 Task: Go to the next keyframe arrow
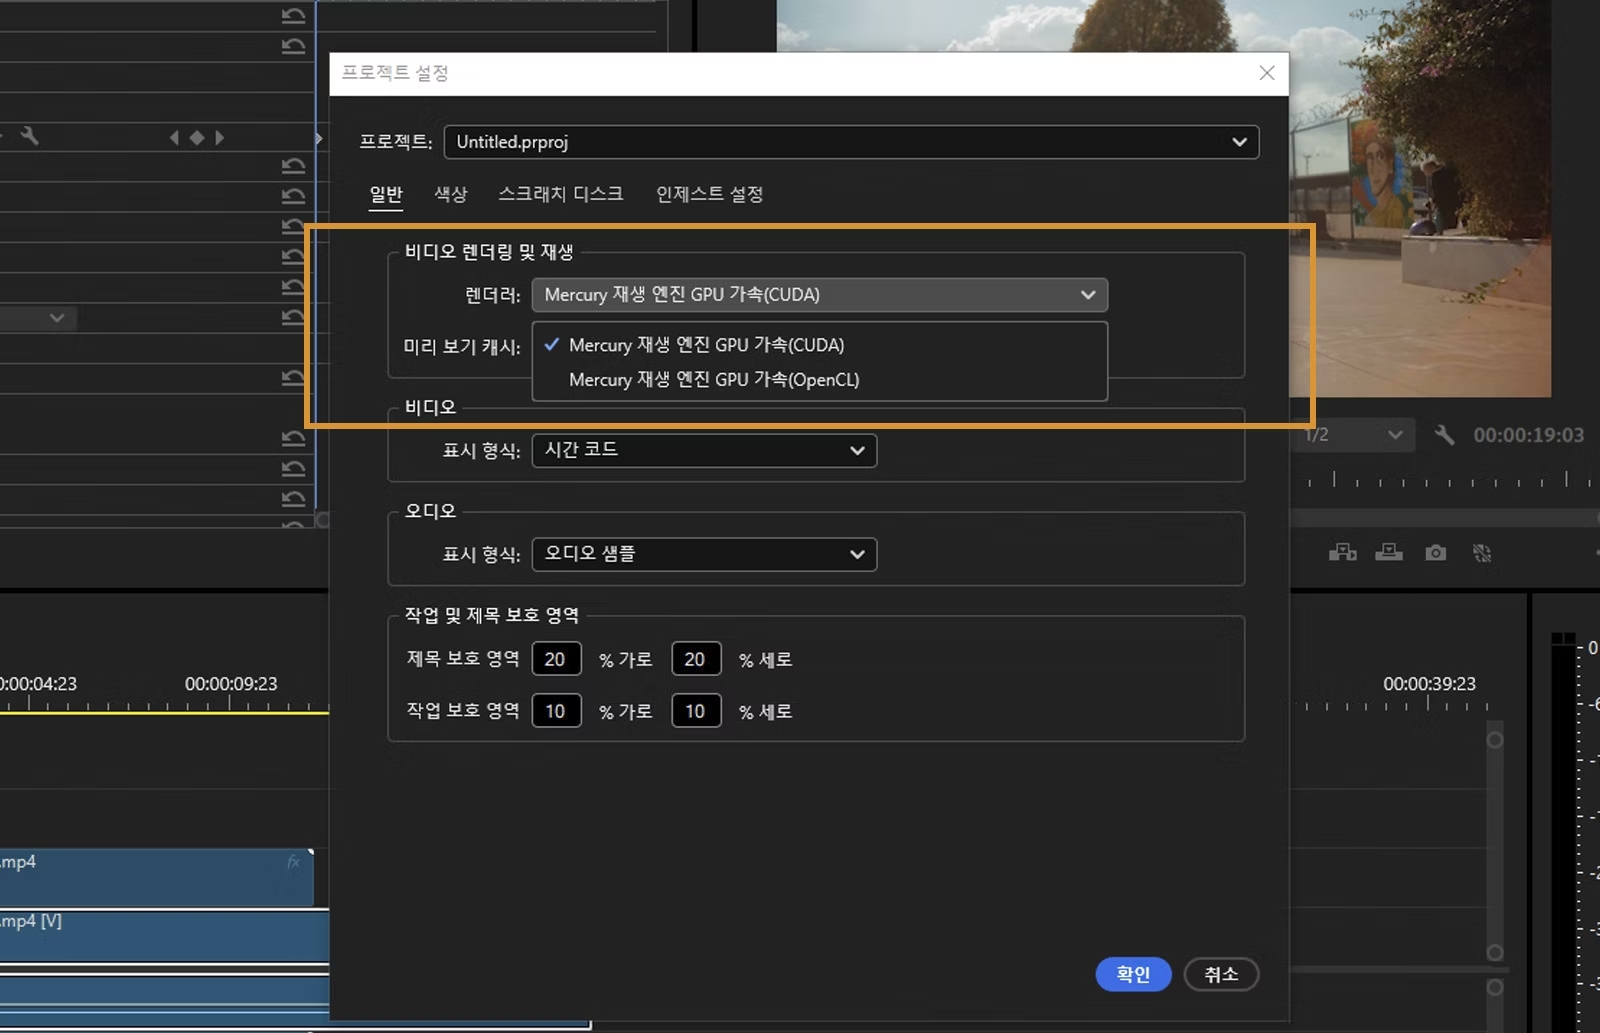tap(218, 137)
